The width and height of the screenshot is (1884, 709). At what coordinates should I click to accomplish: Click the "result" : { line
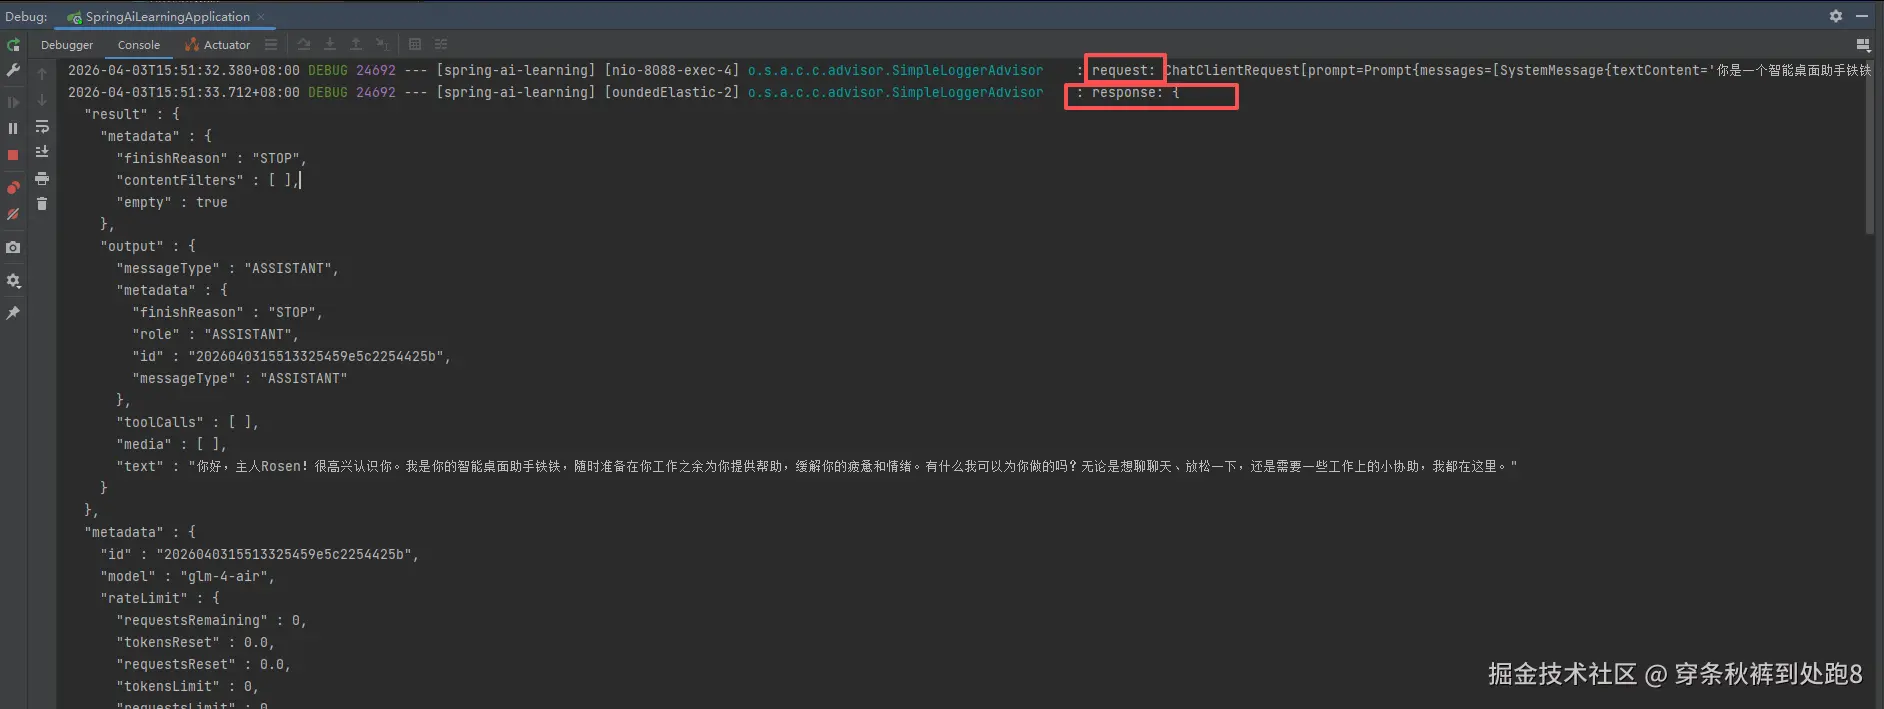click(x=132, y=114)
